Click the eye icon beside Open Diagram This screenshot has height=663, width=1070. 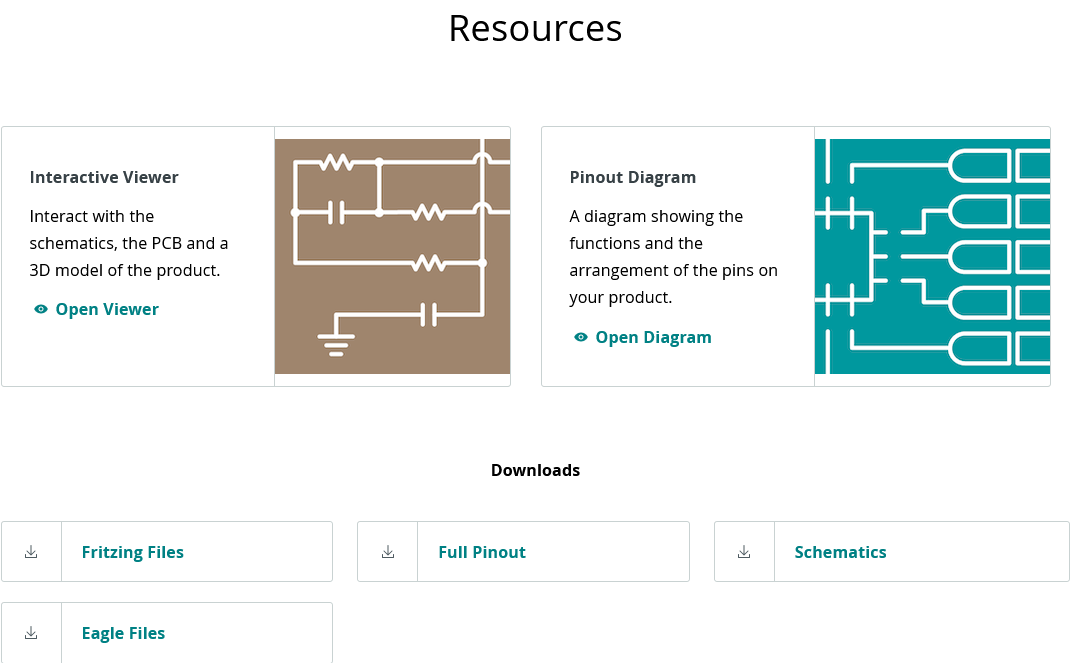[581, 338]
